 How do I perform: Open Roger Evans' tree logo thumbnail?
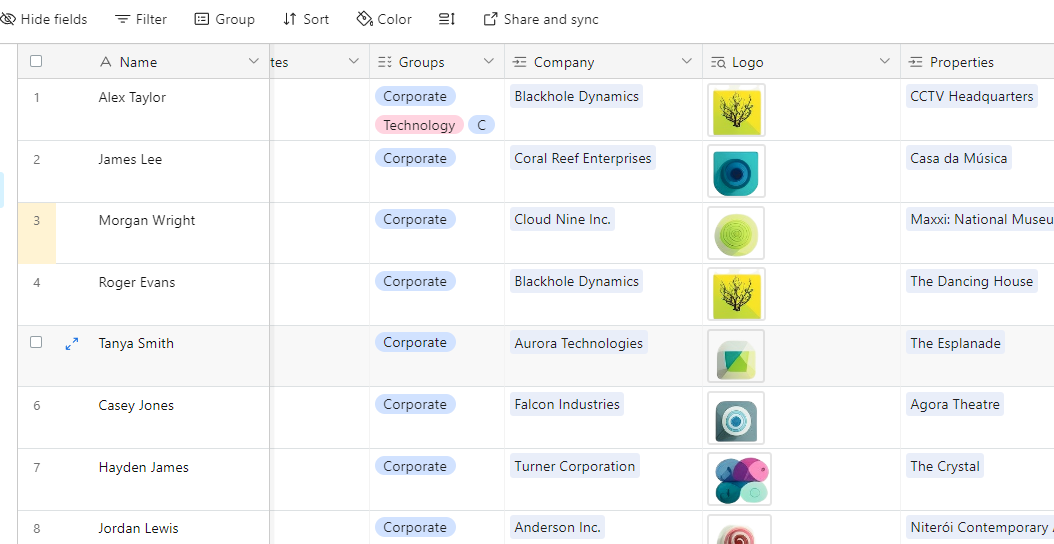pyautogui.click(x=737, y=295)
